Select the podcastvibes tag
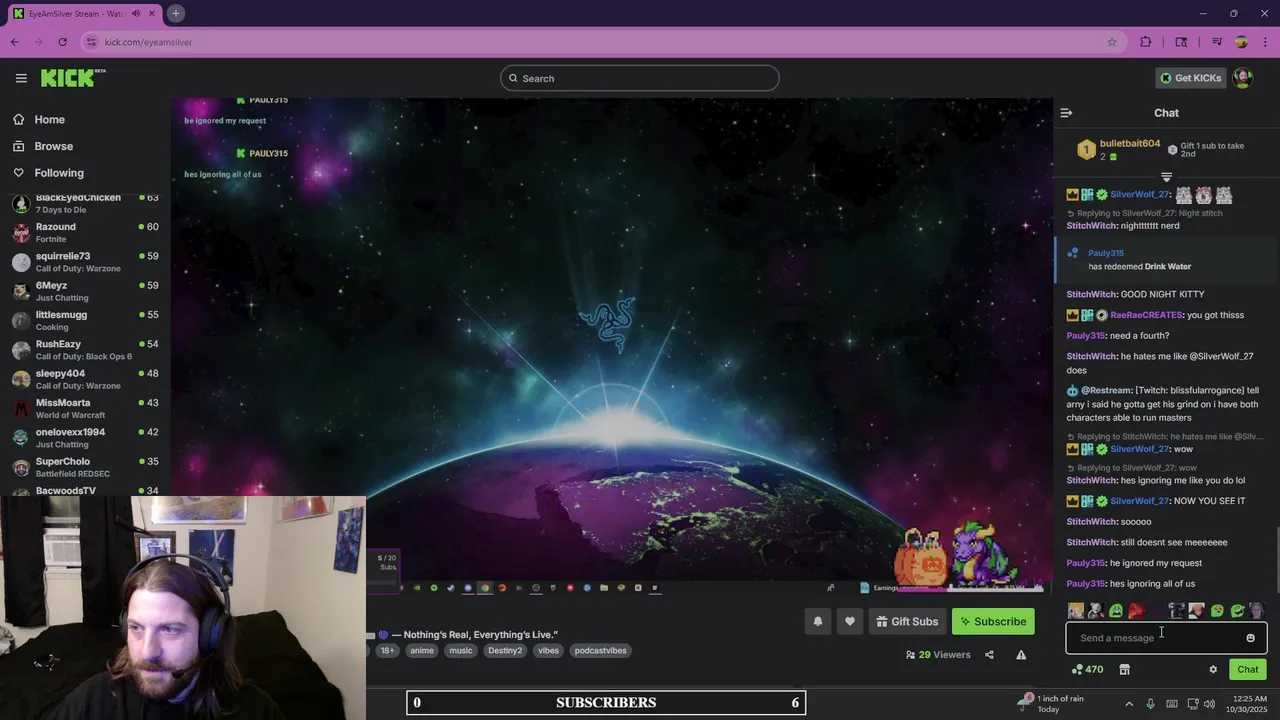This screenshot has width=1280, height=720. click(x=600, y=651)
